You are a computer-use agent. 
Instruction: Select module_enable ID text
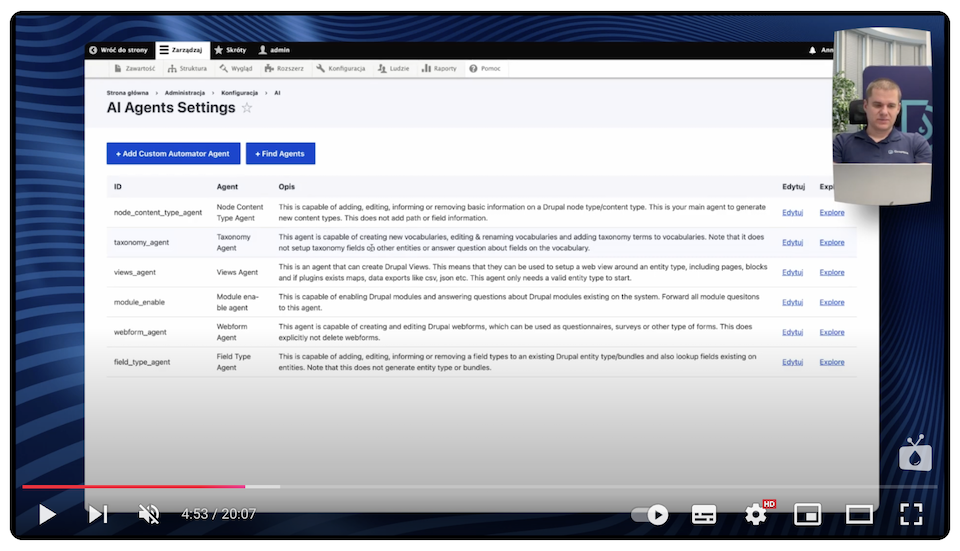click(x=139, y=302)
